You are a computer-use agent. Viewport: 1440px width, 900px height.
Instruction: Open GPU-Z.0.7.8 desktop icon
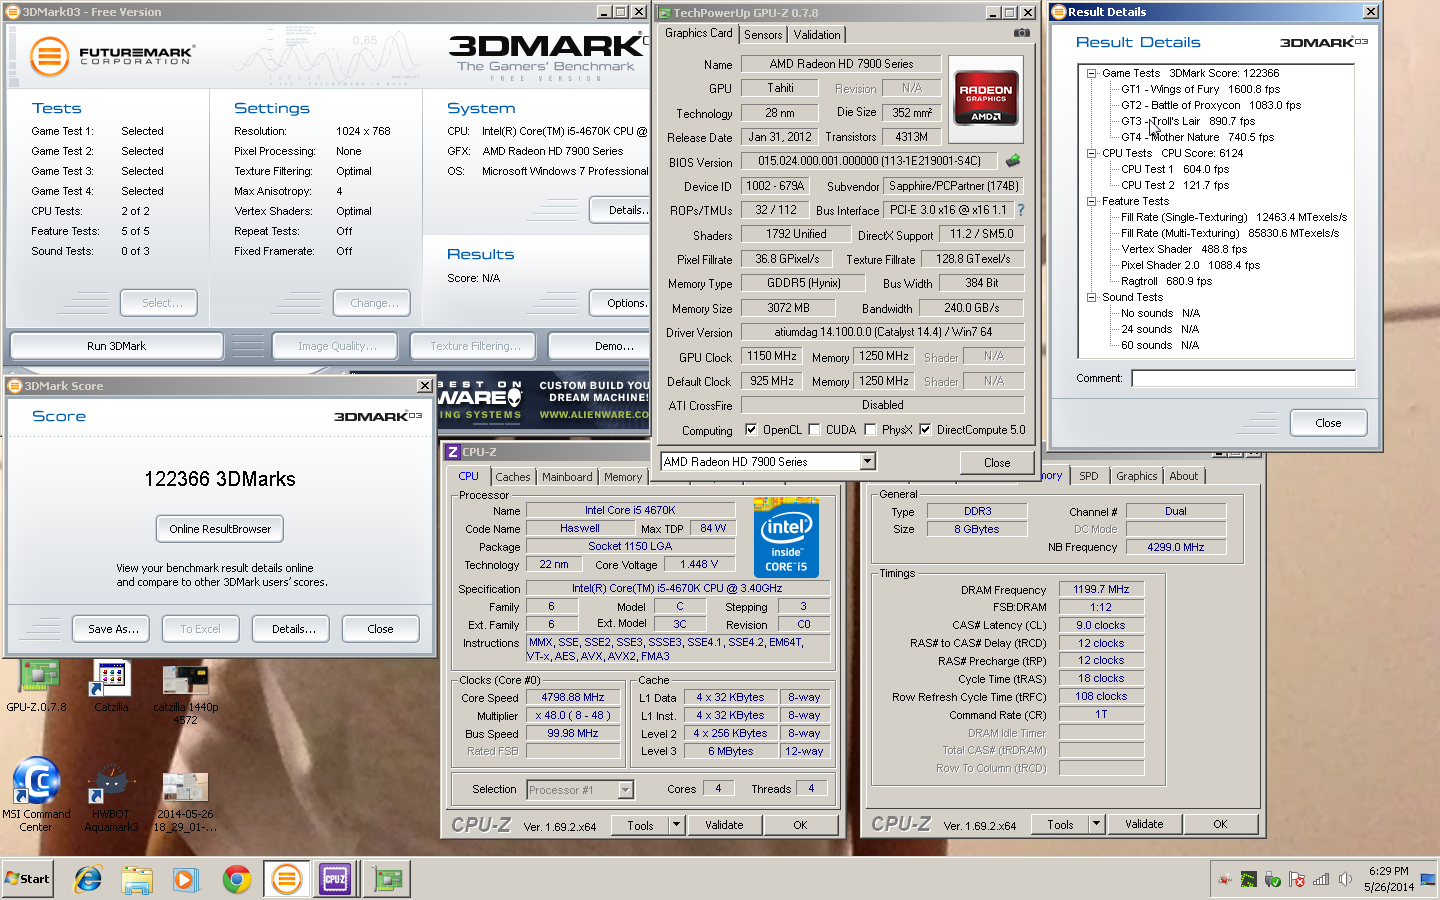[x=38, y=685]
